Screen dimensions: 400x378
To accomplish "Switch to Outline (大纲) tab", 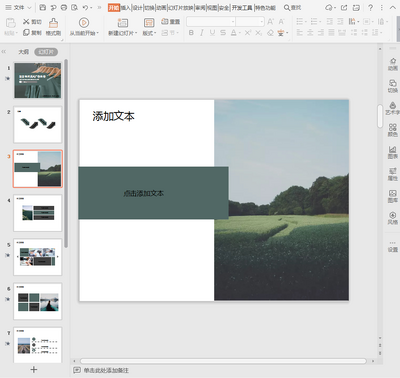I will 23,52.
